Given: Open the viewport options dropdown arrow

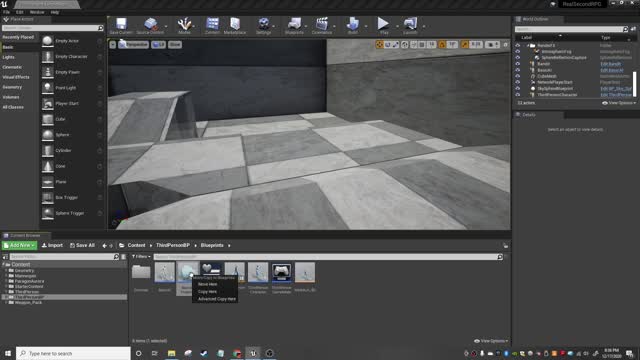Looking at the screenshot, I should pos(113,44).
